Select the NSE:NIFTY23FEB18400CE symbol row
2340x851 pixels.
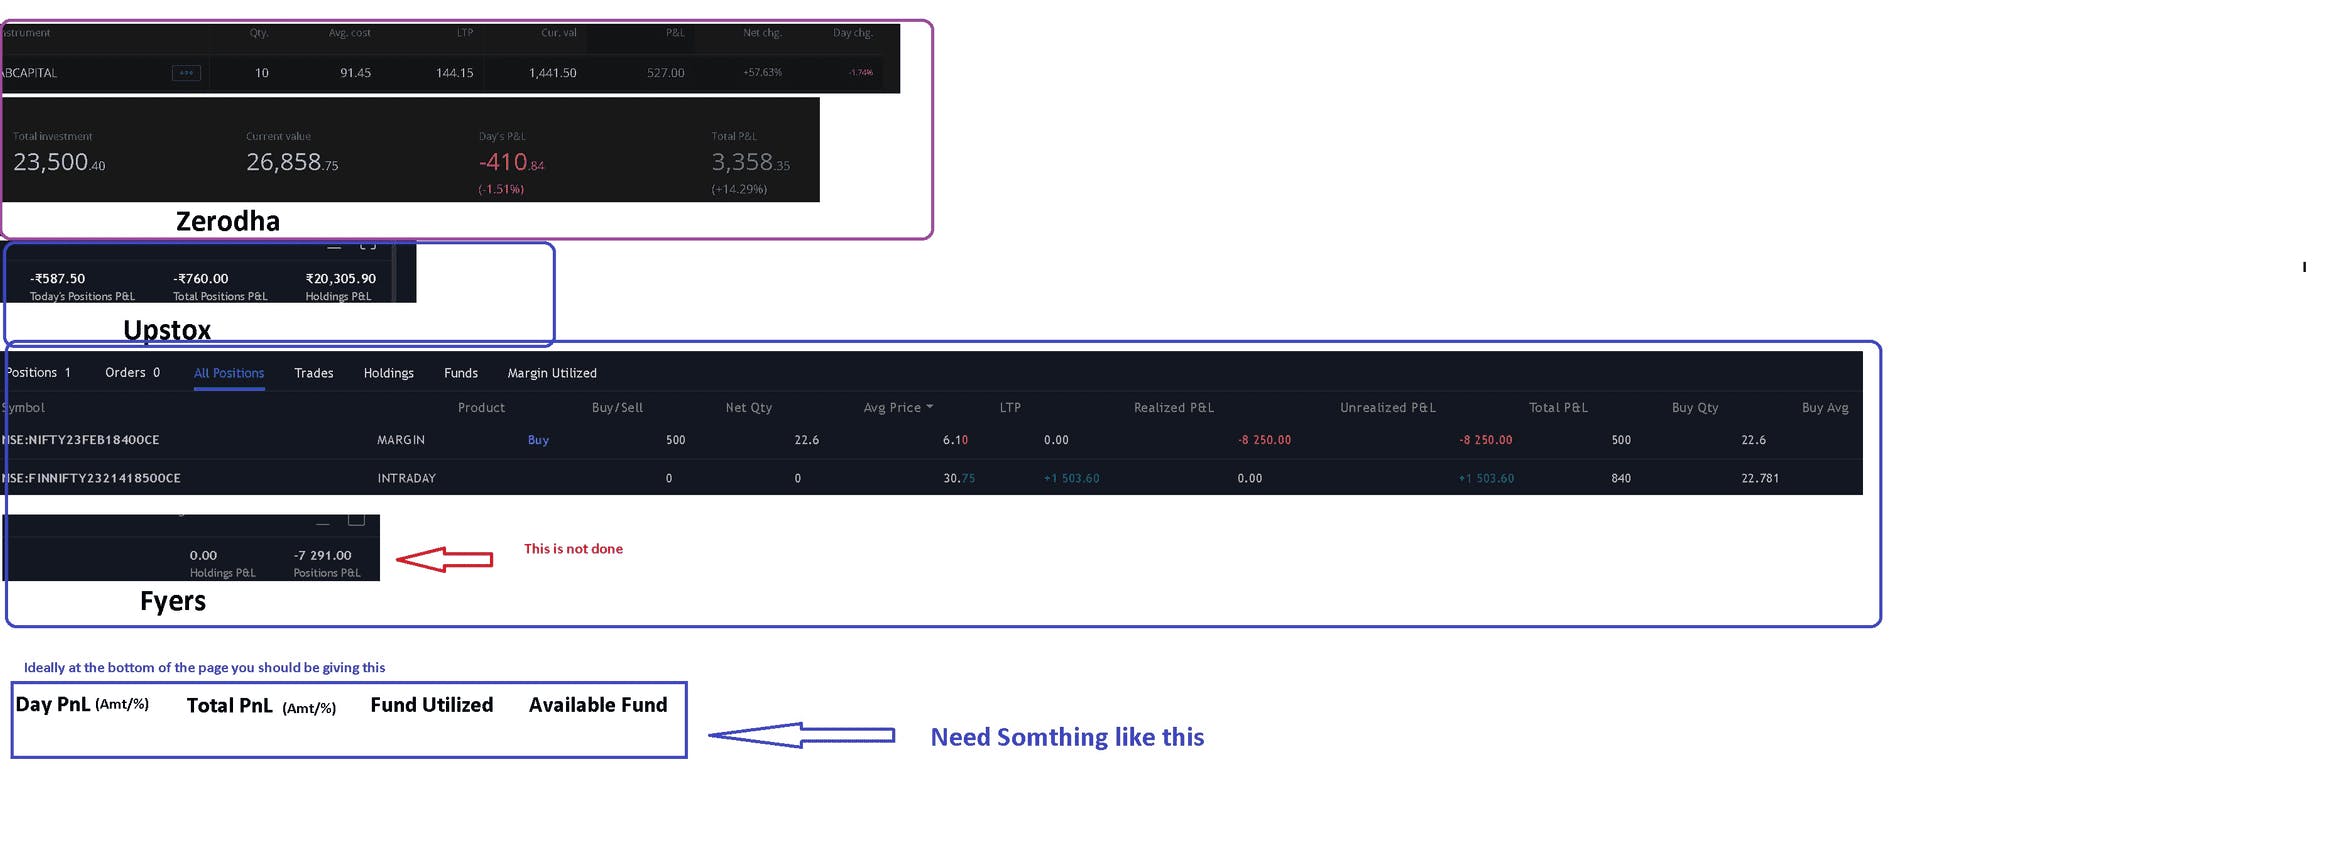[x=80, y=440]
